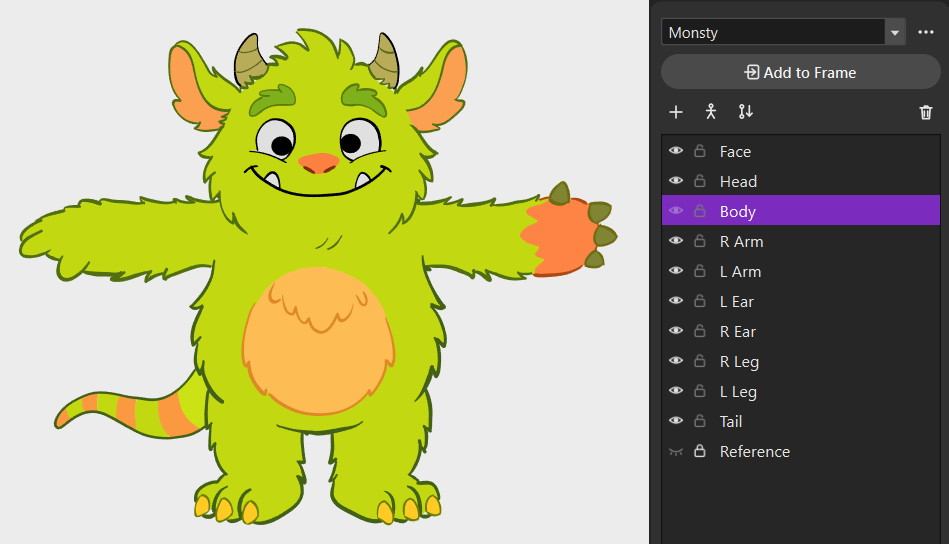Viewport: 949px width, 544px height.
Task: Click the skeleton rig figure icon
Action: pyautogui.click(x=711, y=112)
